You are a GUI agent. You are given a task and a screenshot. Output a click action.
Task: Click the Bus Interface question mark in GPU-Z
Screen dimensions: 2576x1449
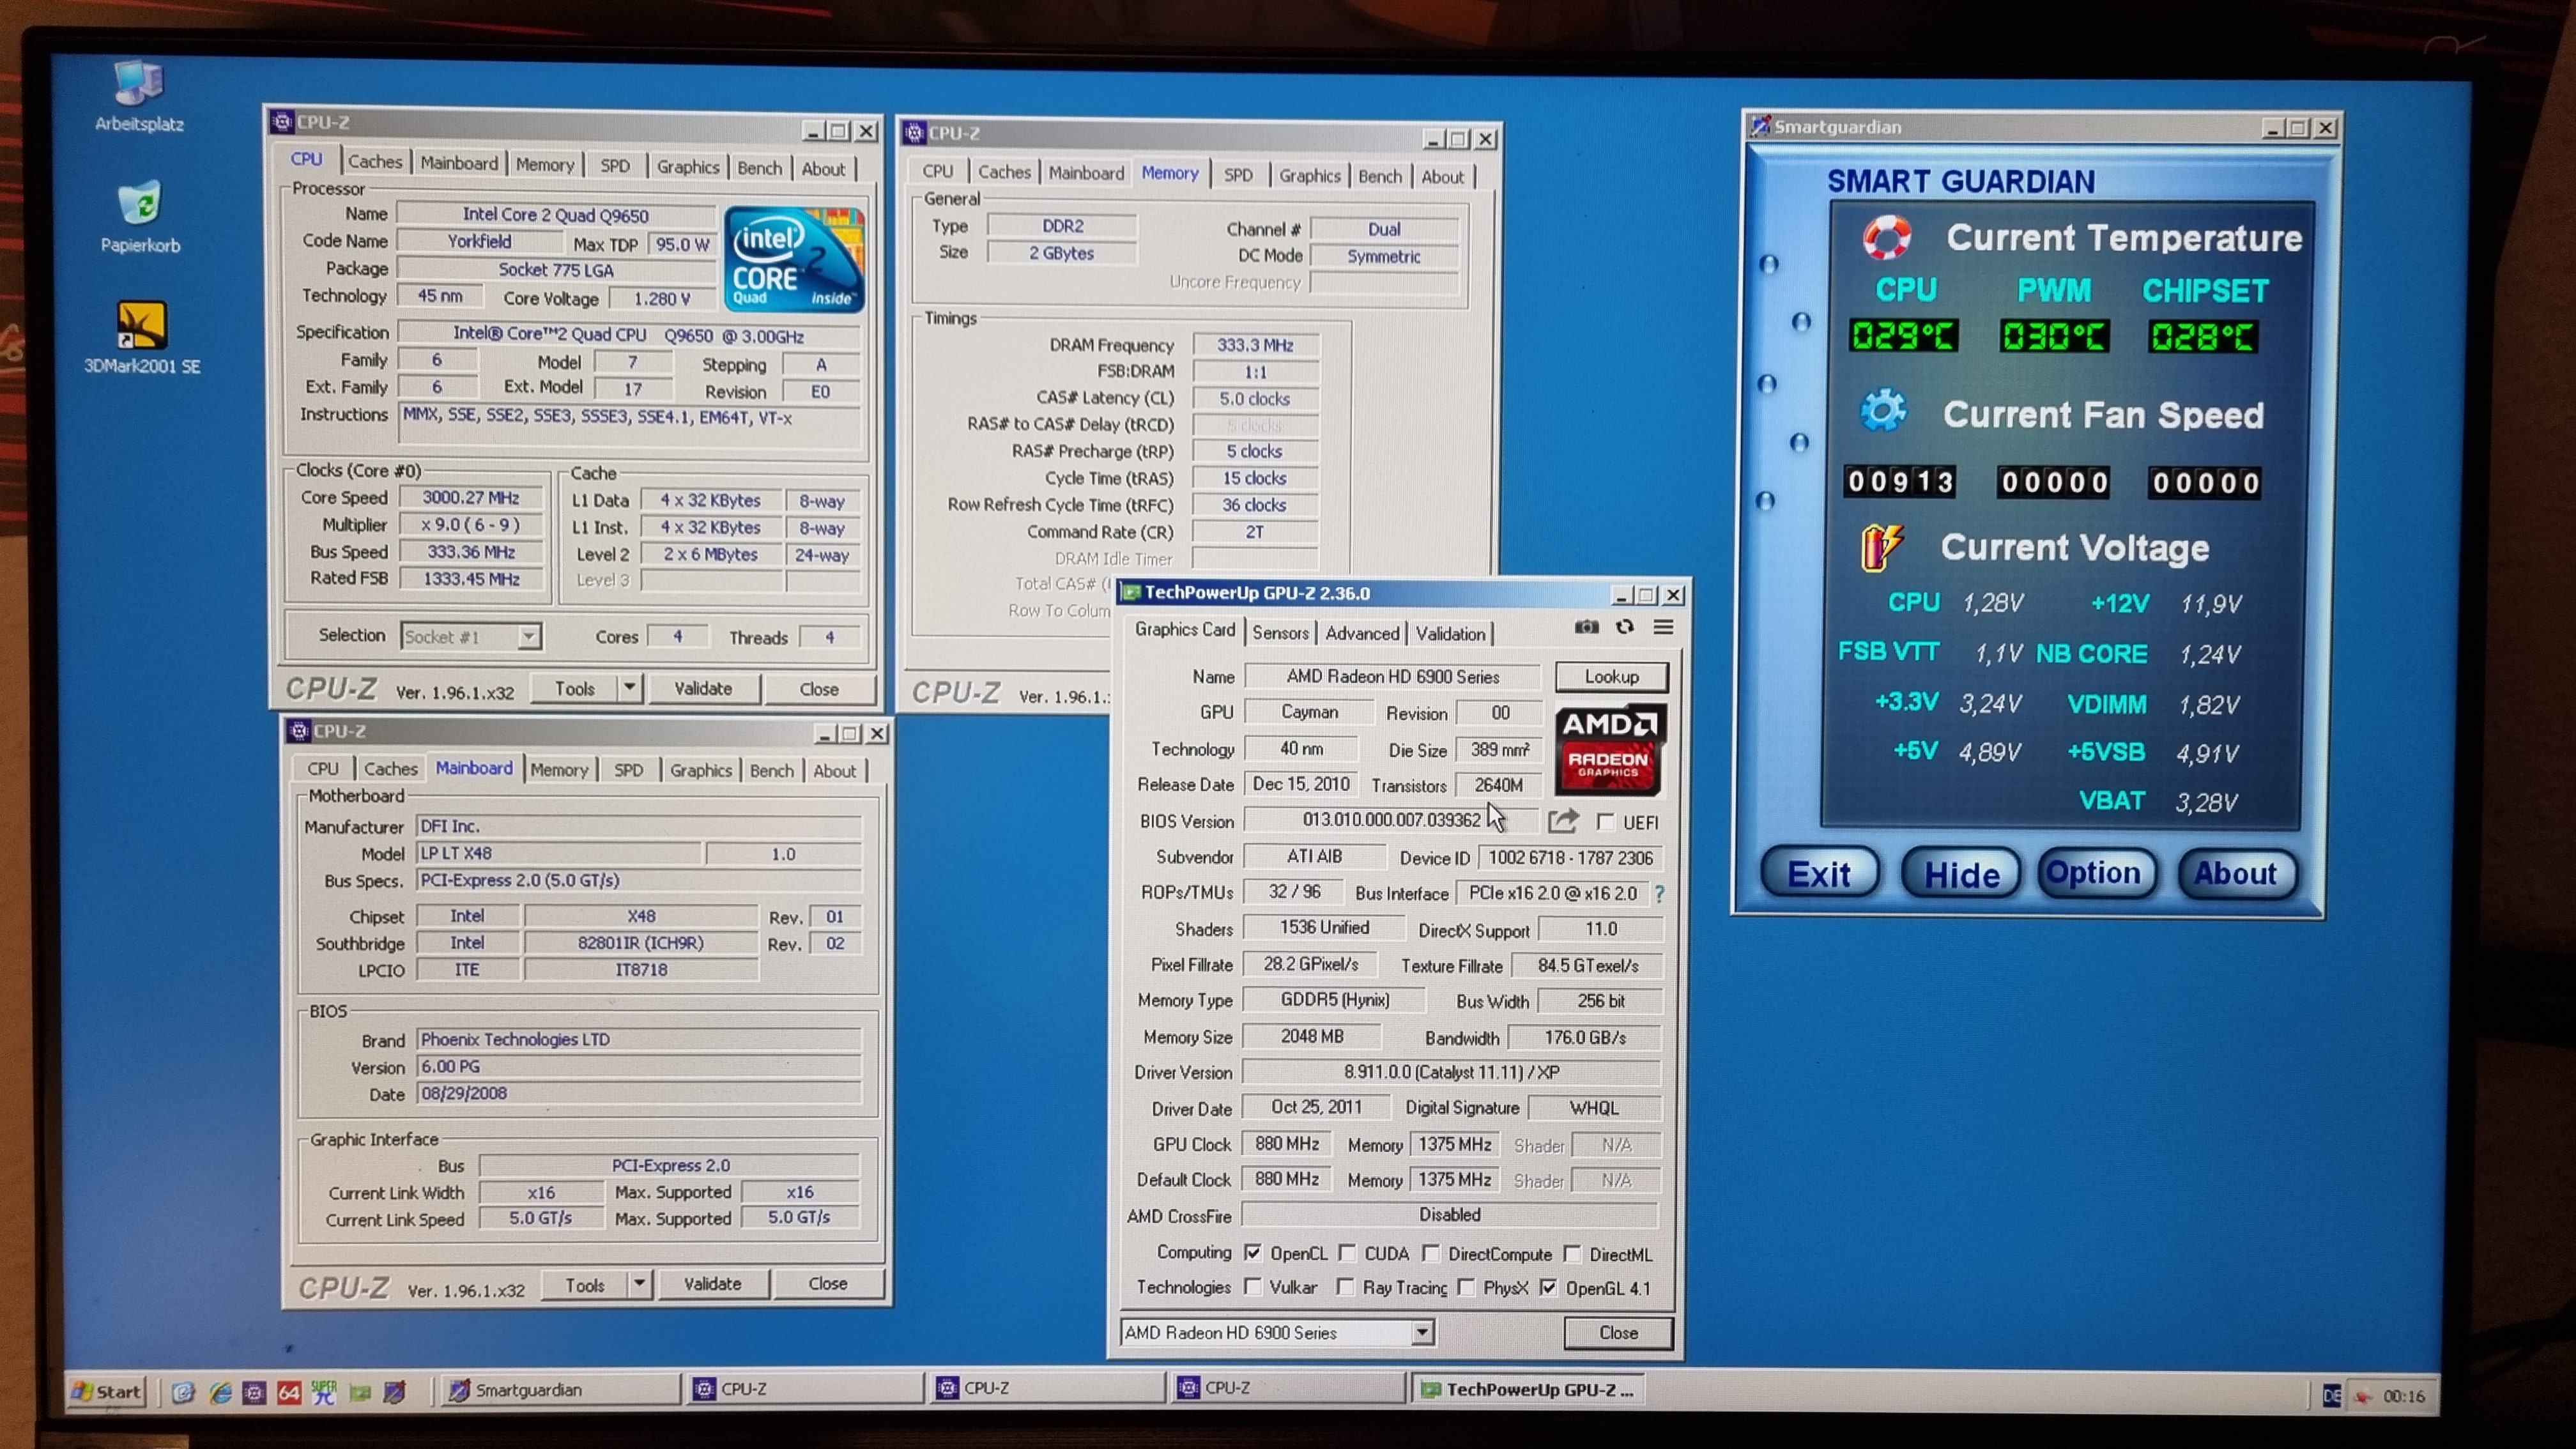1660,893
